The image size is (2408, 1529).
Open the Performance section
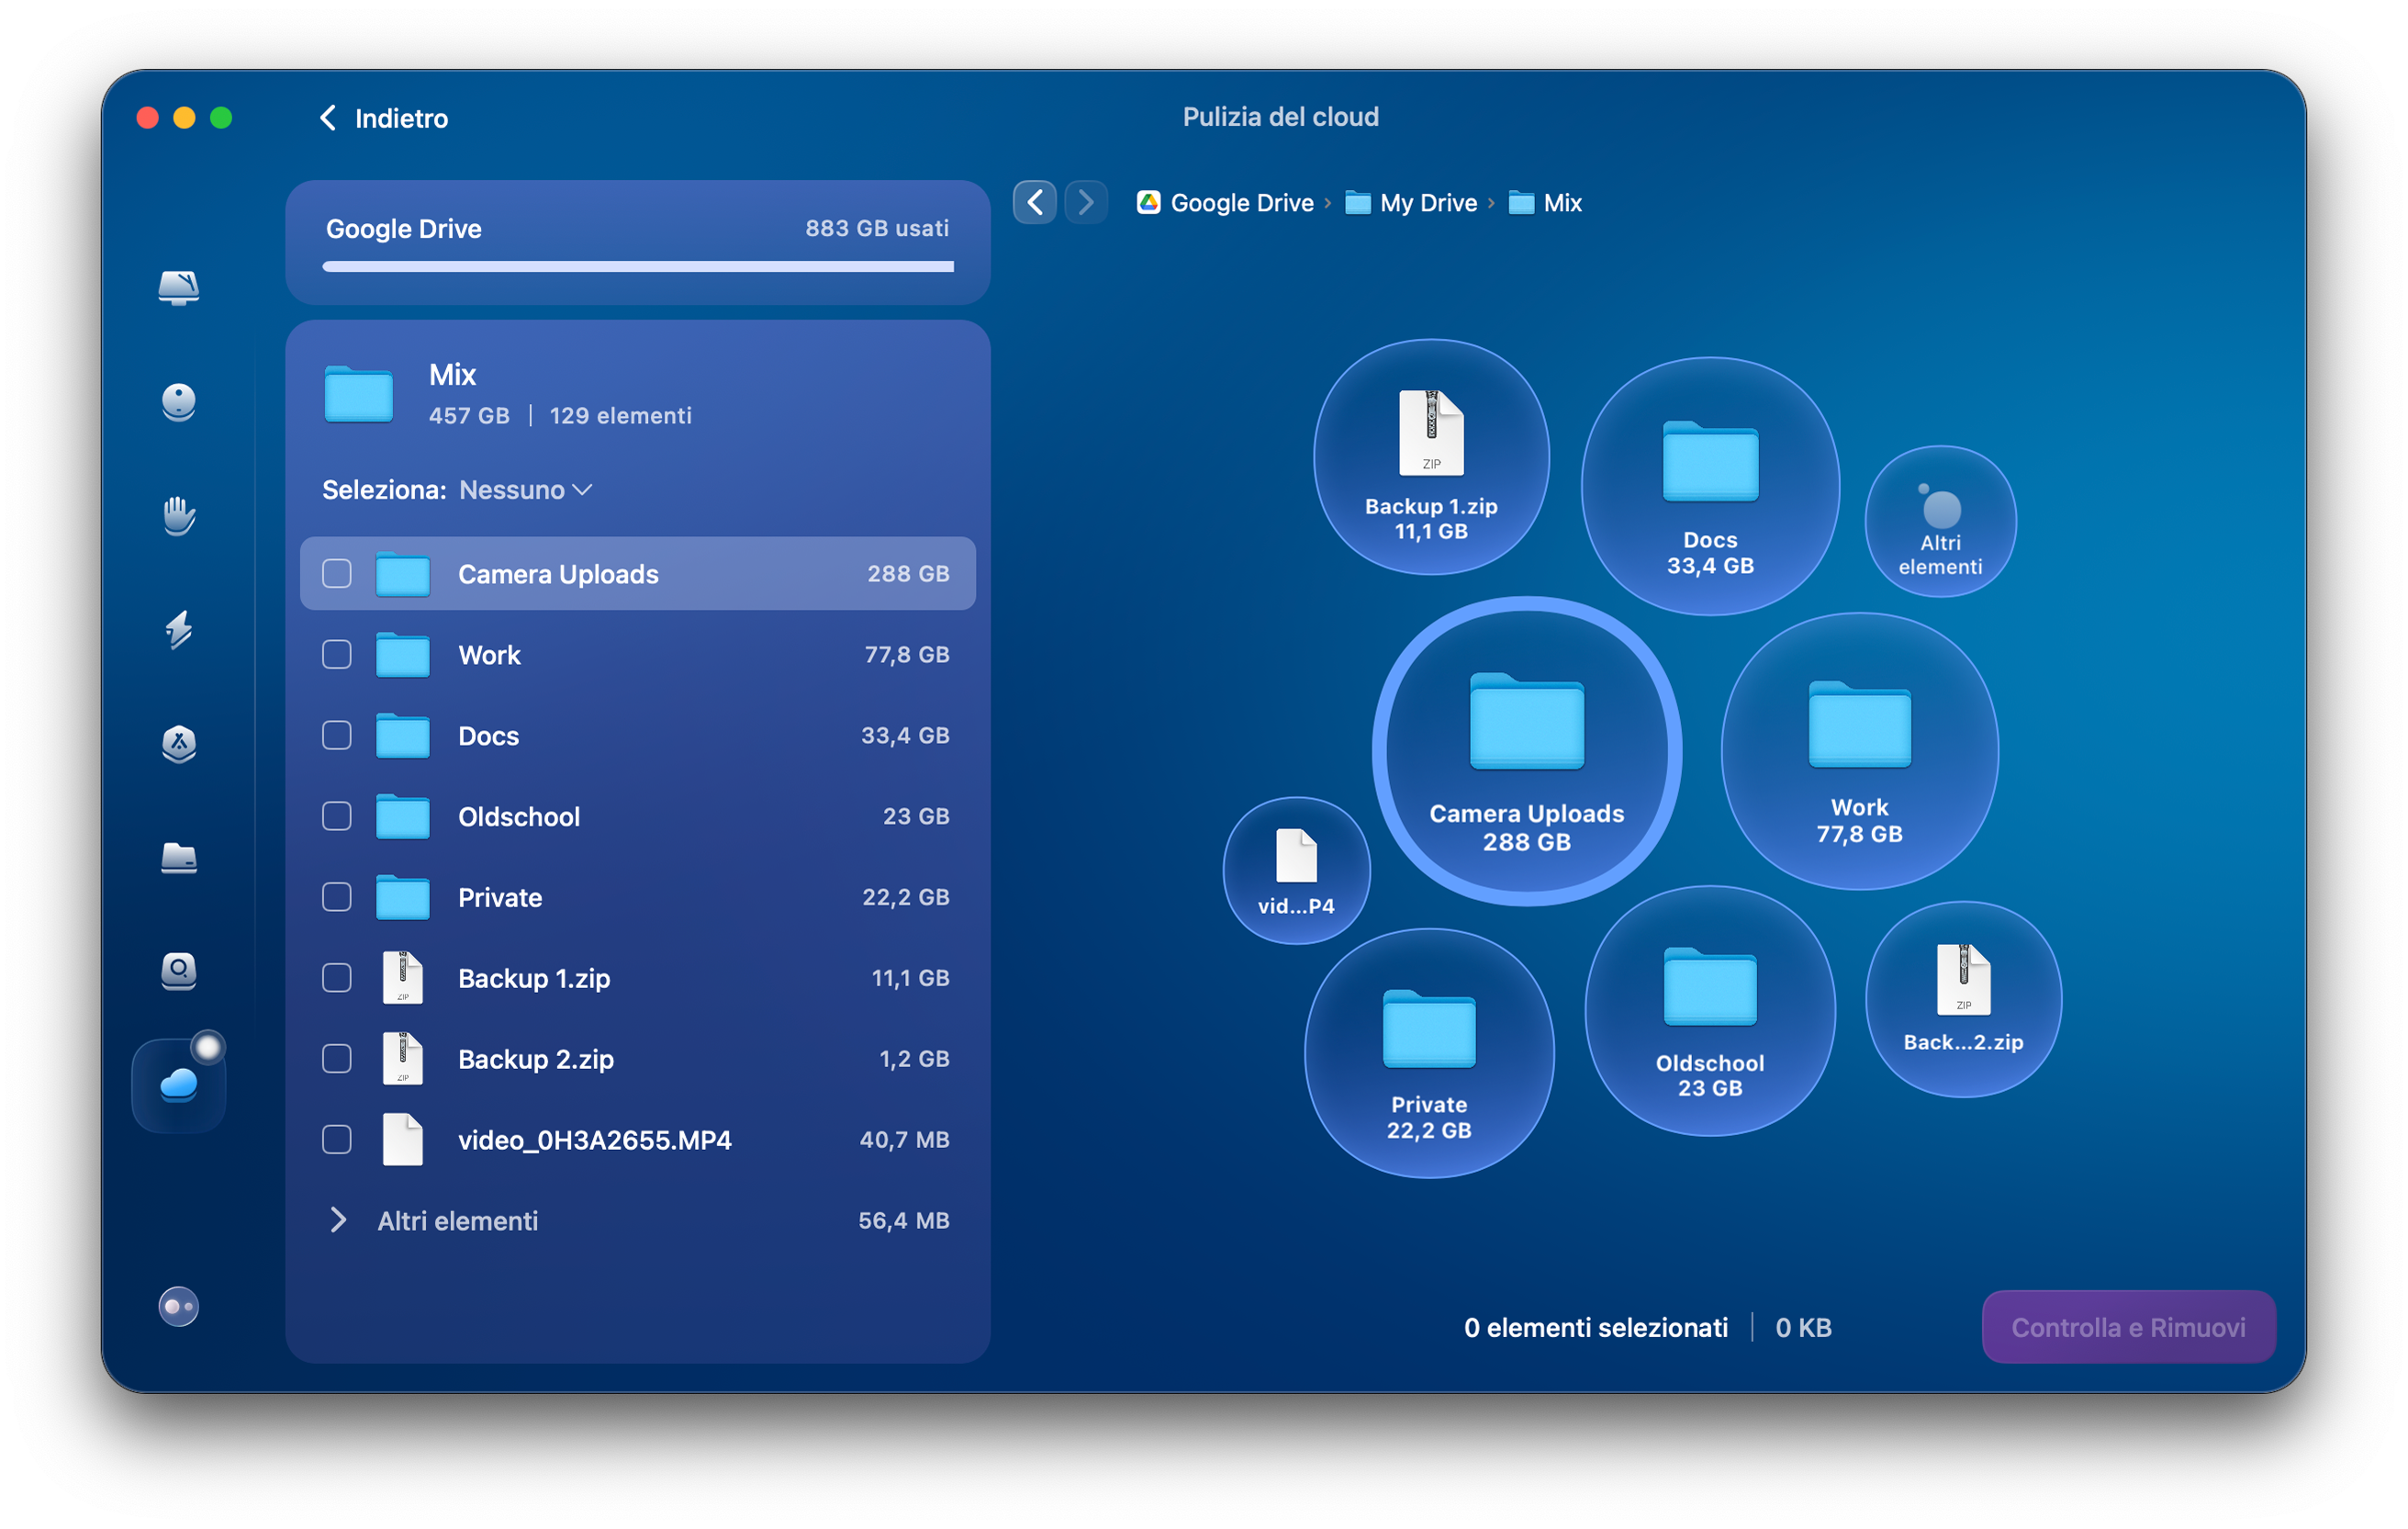click(179, 631)
